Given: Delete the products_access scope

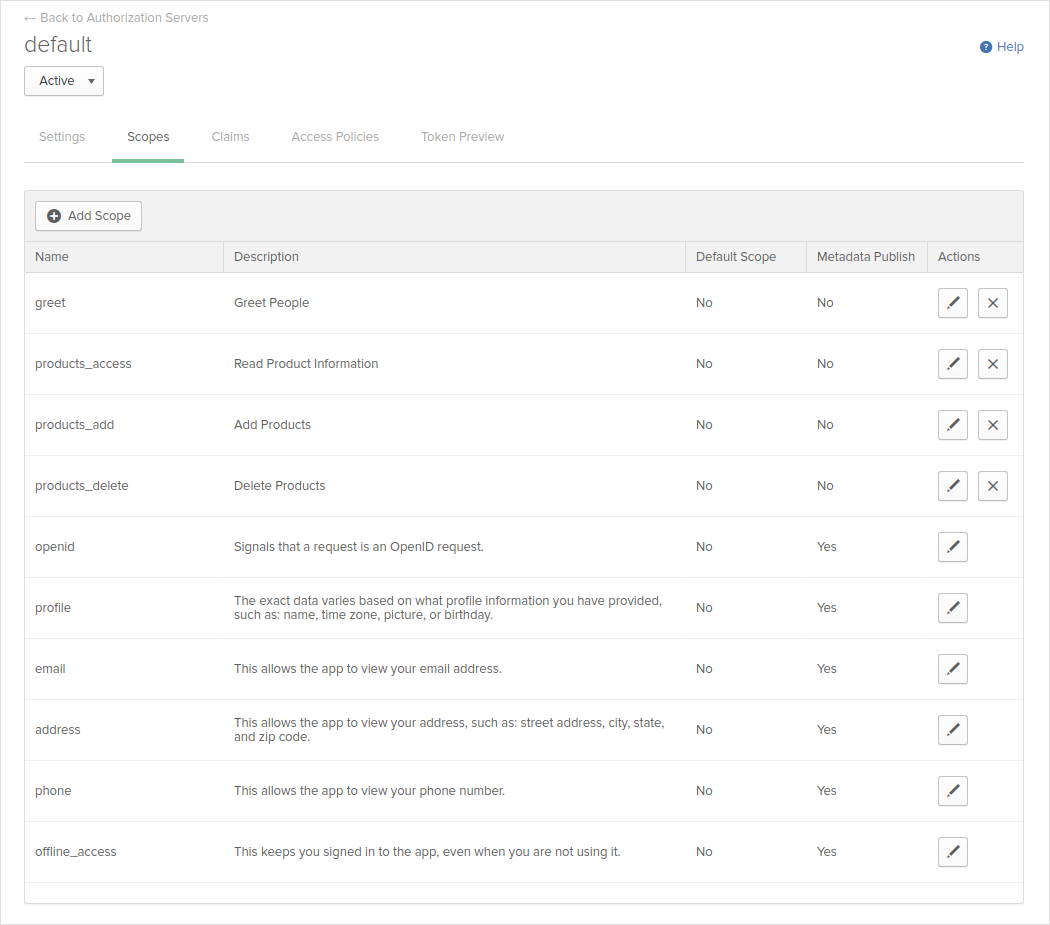Looking at the screenshot, I should pos(992,364).
